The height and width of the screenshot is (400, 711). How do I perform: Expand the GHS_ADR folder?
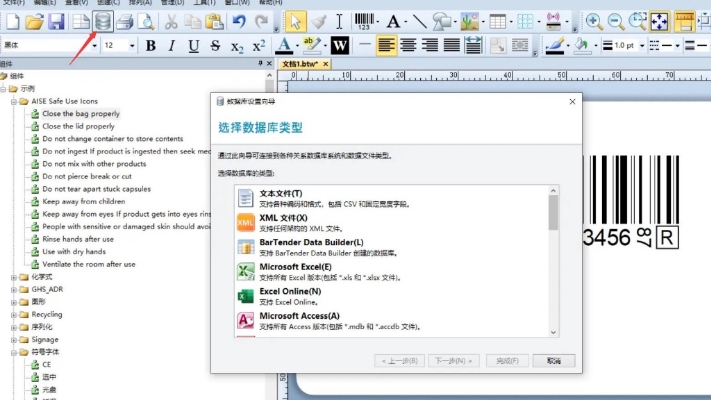coord(14,290)
